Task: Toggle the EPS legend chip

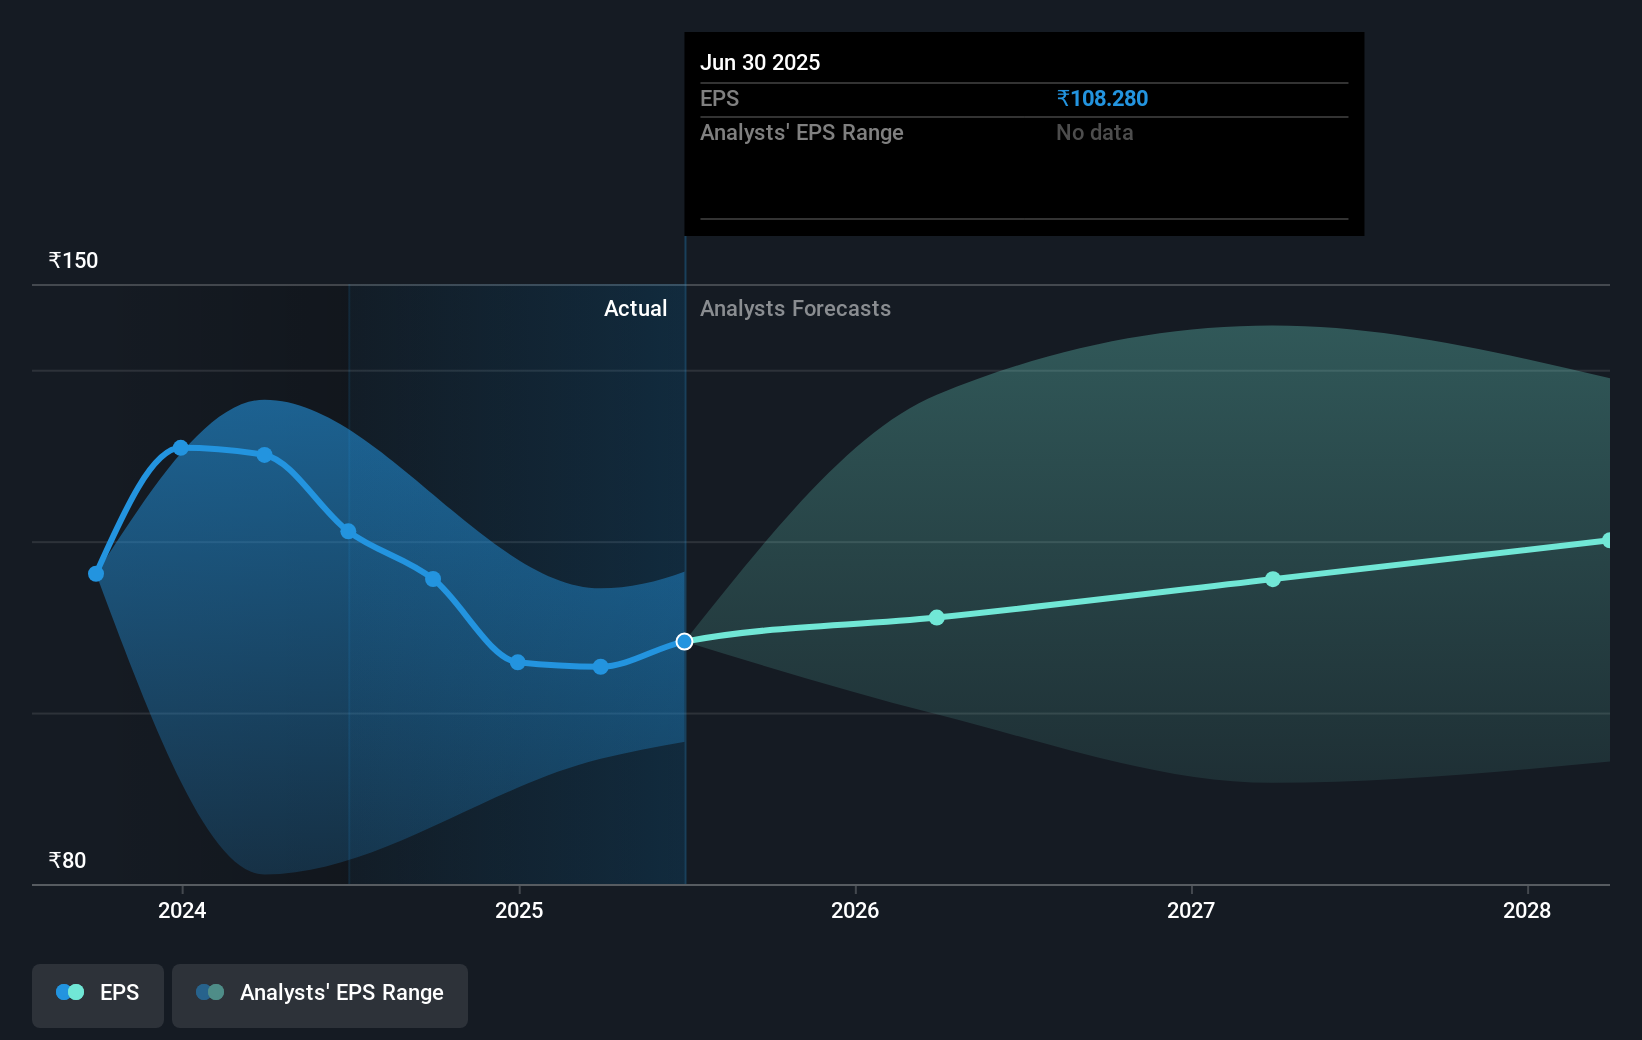Action: [x=97, y=995]
